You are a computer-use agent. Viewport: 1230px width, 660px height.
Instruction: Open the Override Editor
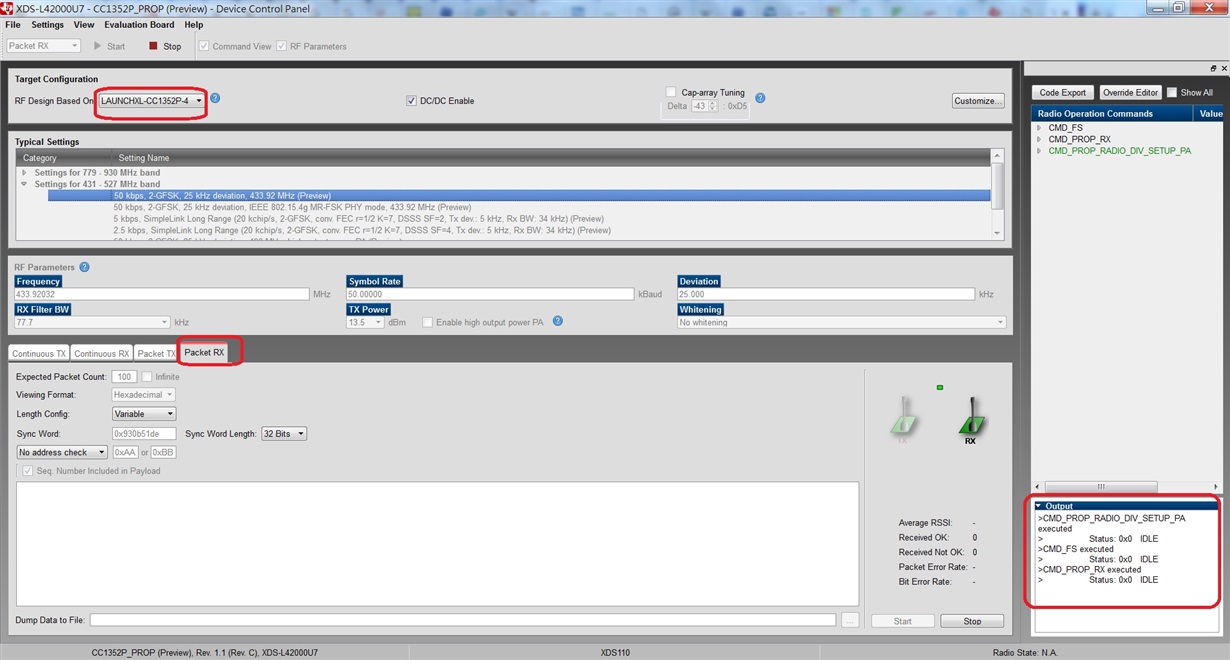pos(1130,92)
